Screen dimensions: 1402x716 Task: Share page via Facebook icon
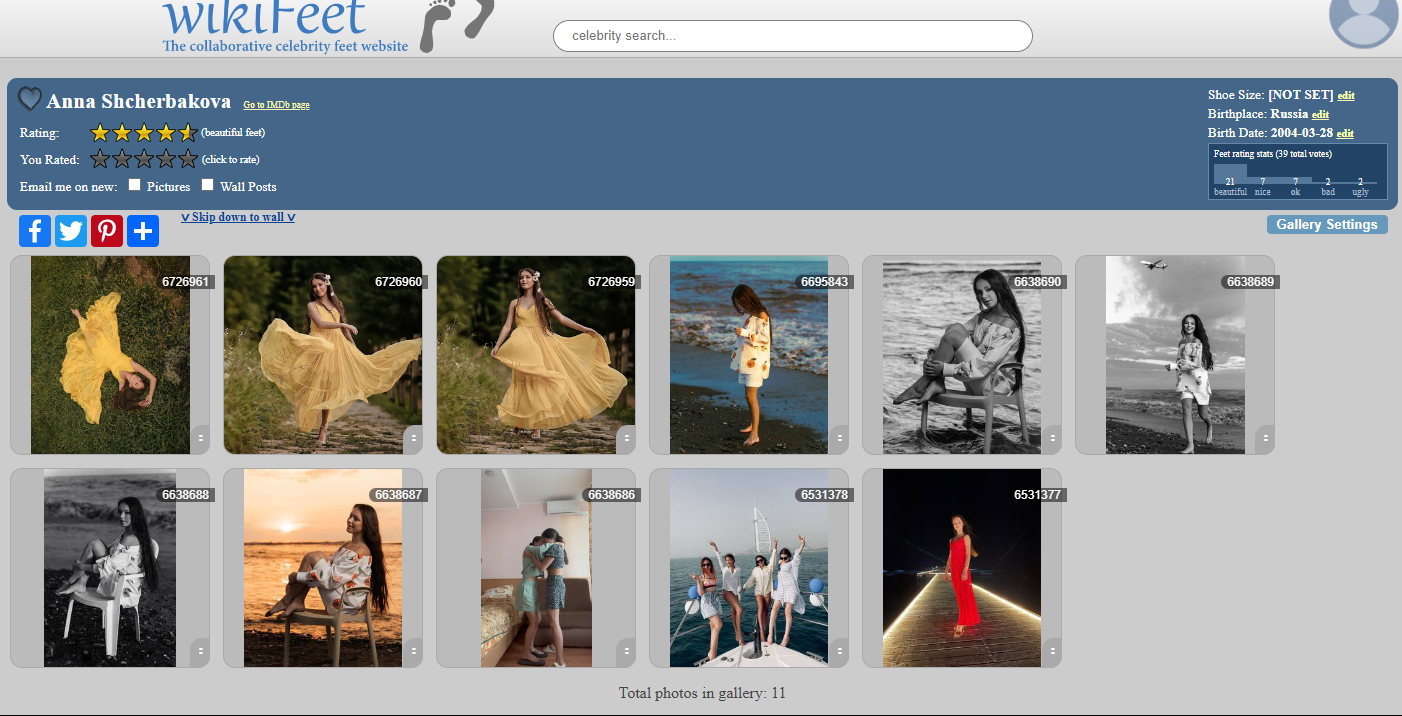pos(35,231)
